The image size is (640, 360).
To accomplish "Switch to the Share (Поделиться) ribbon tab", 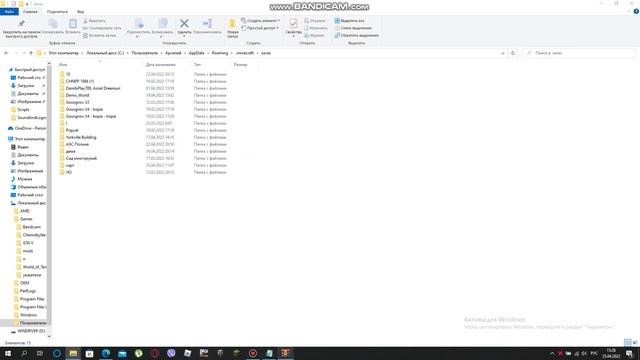I will point(57,11).
